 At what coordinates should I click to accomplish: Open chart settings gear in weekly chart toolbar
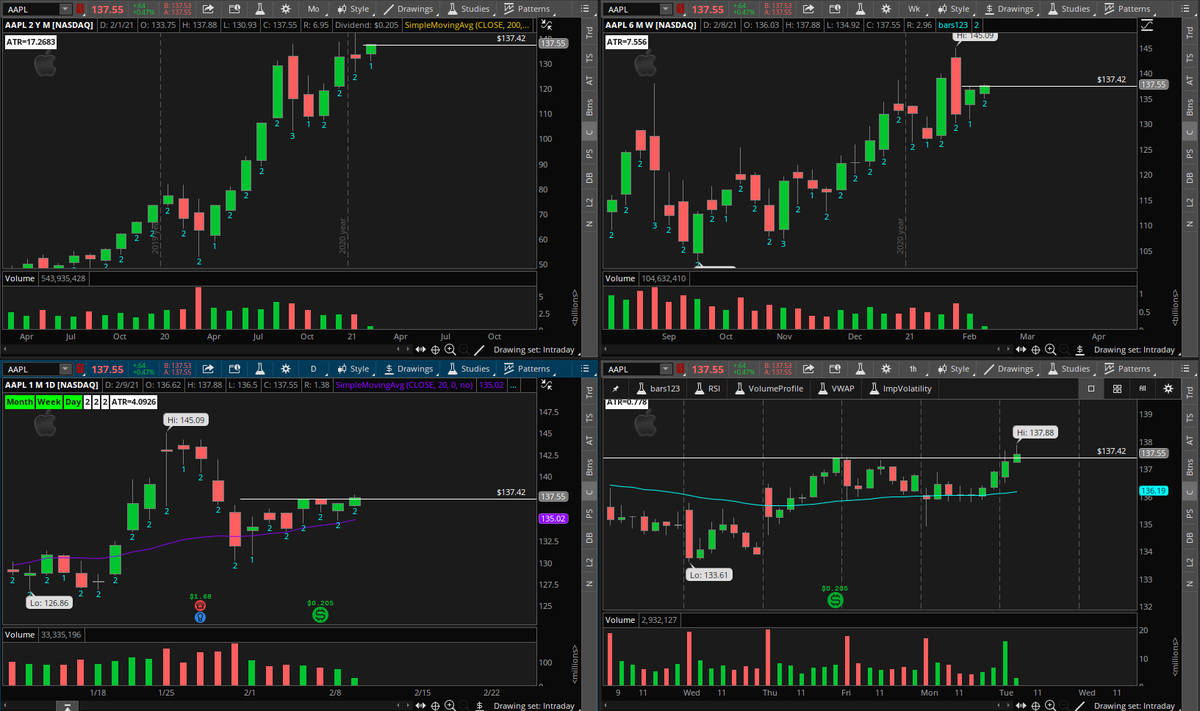(886, 9)
